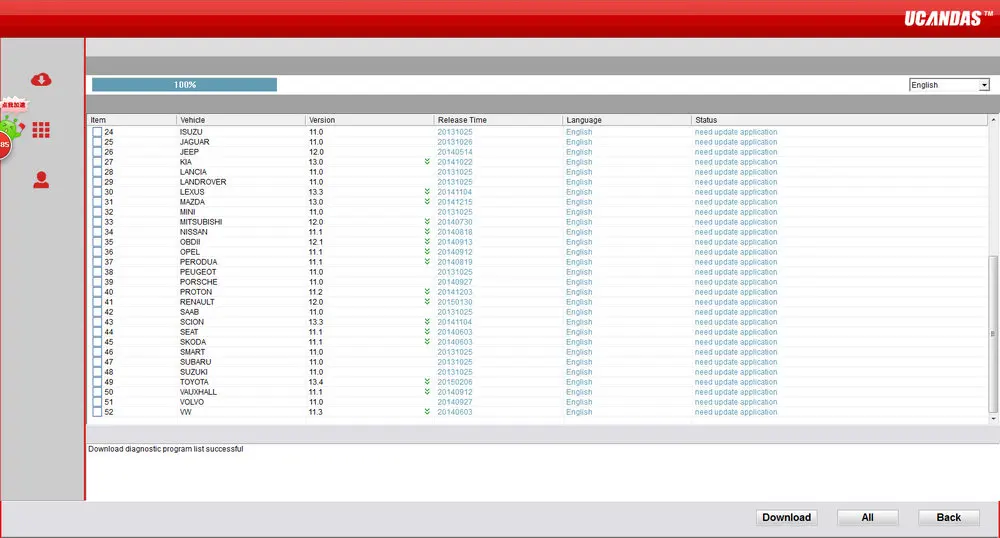This screenshot has height=538, width=1000.
Task: Tick the PEUGEOT checkbox
Action: pyautogui.click(x=97, y=272)
